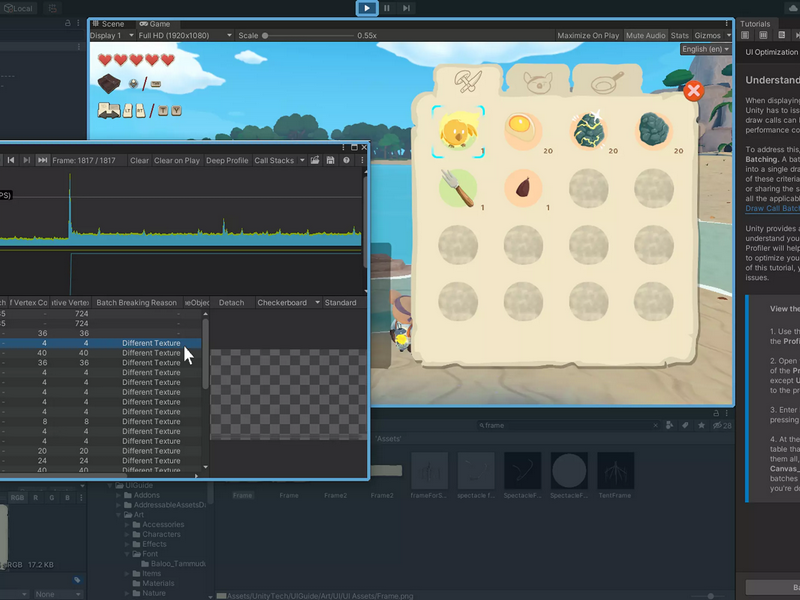The width and height of the screenshot is (800, 600).
Task: Open the Checkerboard background dropdown
Action: click(288, 303)
